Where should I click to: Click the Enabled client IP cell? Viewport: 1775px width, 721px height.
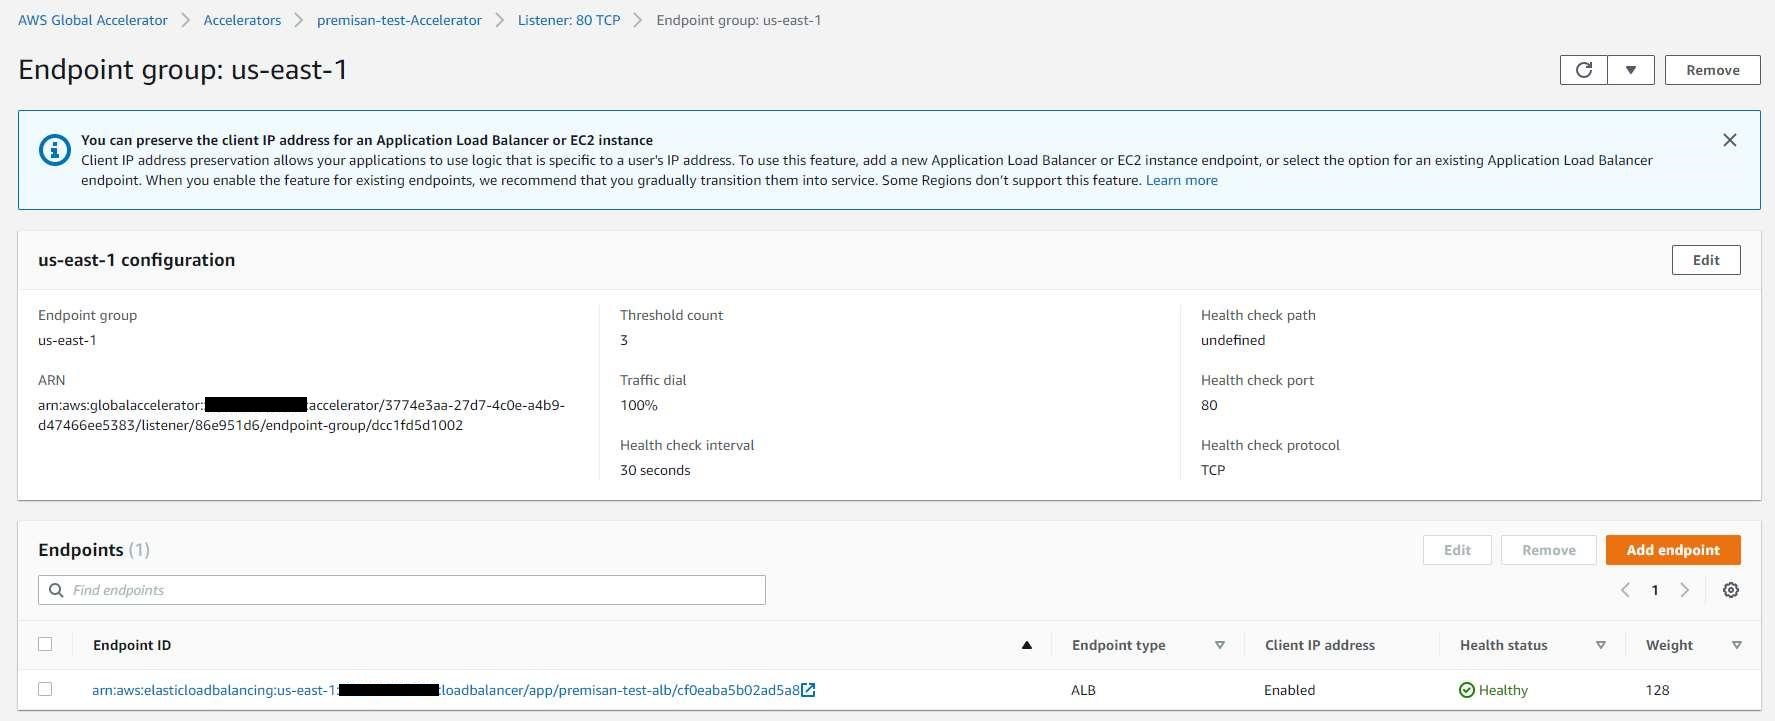(x=1290, y=690)
